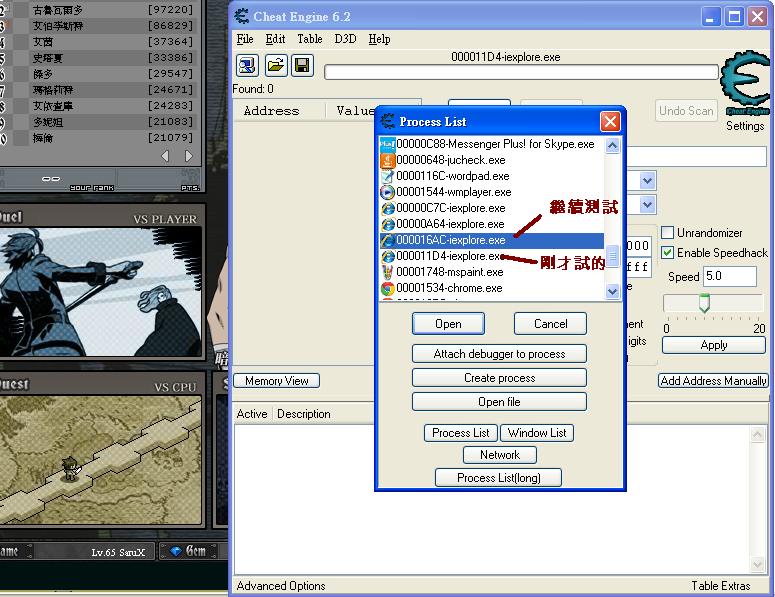Click Apply speedhack button
The width and height of the screenshot is (775, 597).
[x=714, y=345]
